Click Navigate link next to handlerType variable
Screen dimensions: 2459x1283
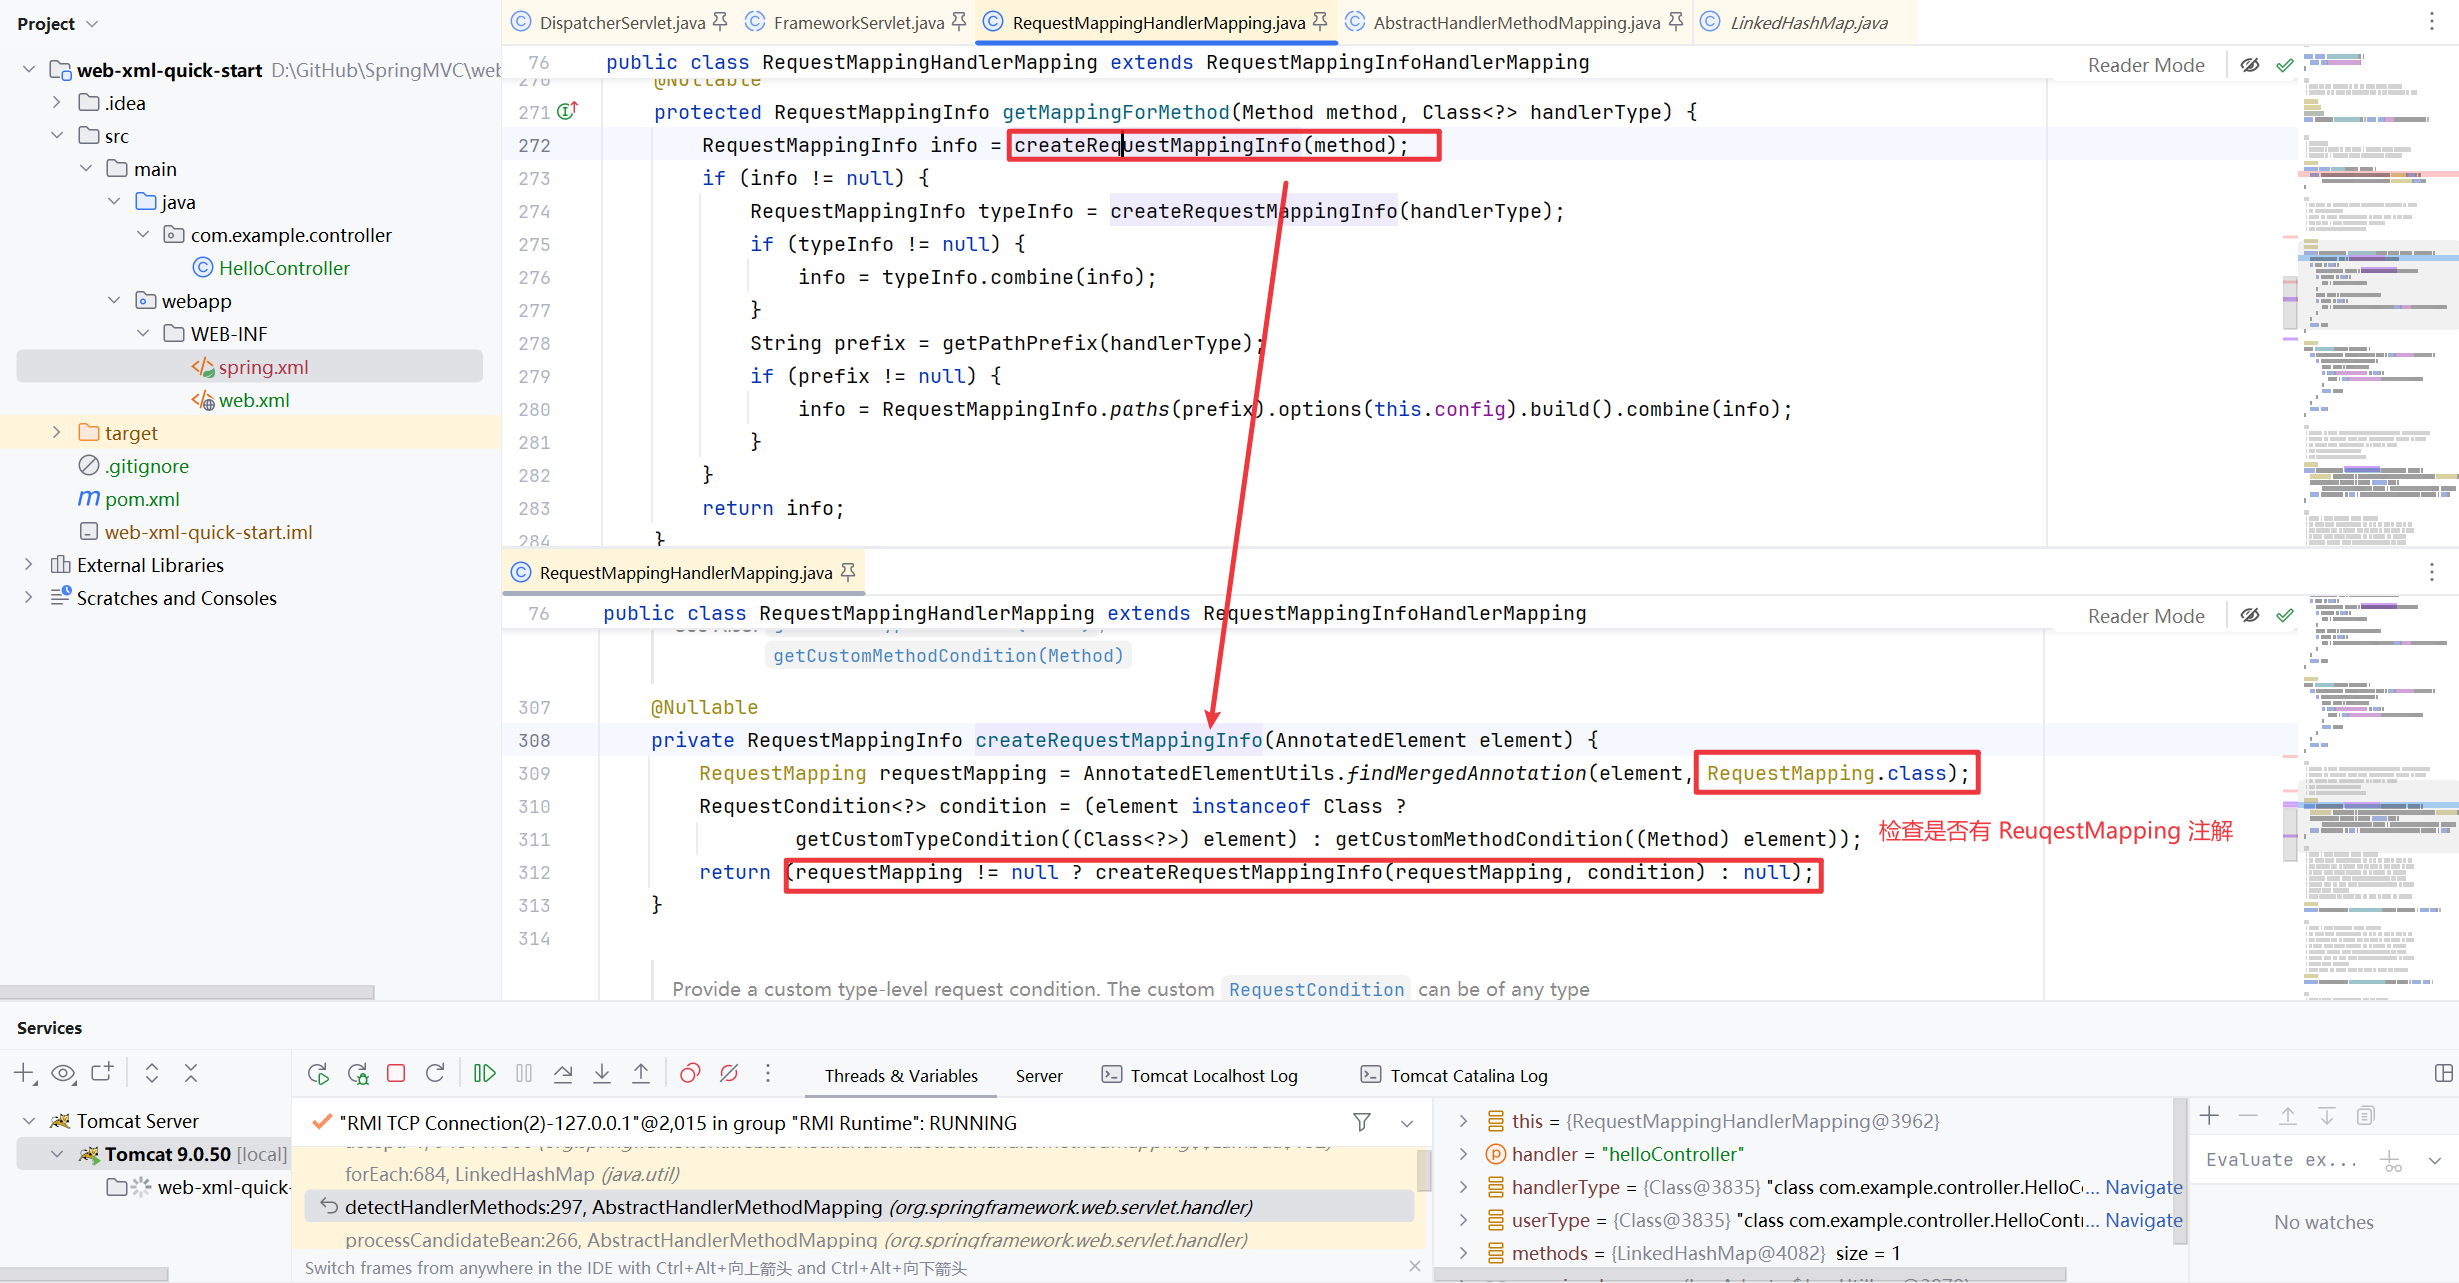(x=2143, y=1187)
